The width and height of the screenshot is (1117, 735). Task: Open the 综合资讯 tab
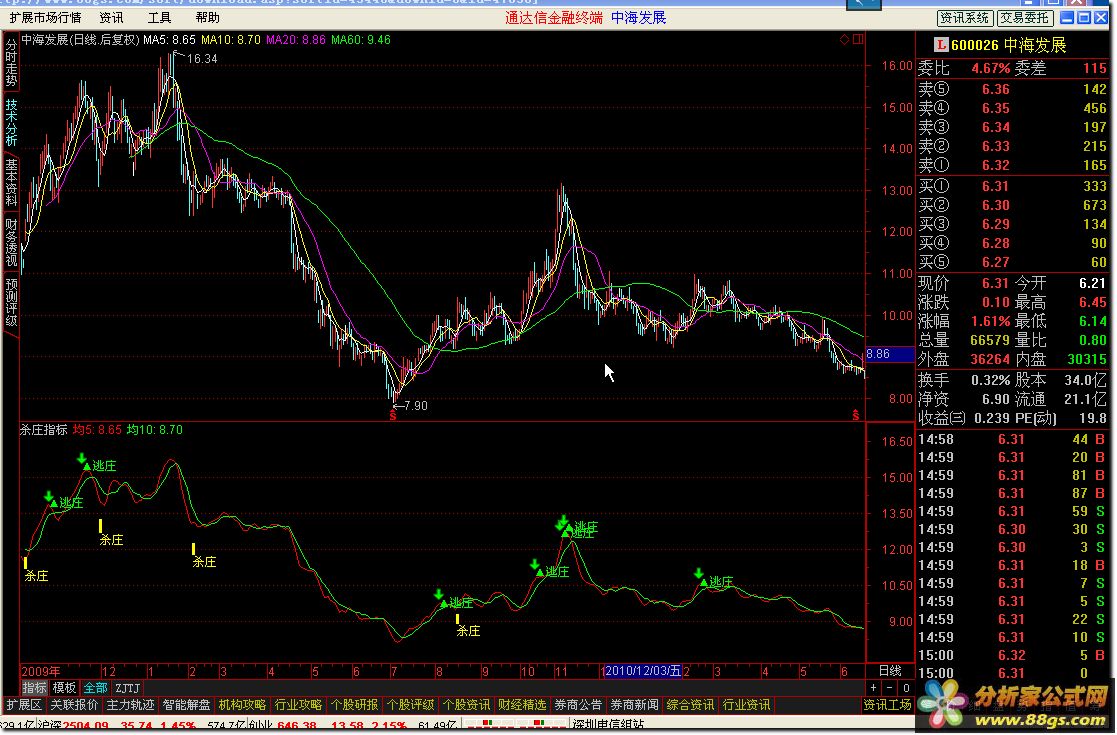[x=690, y=705]
